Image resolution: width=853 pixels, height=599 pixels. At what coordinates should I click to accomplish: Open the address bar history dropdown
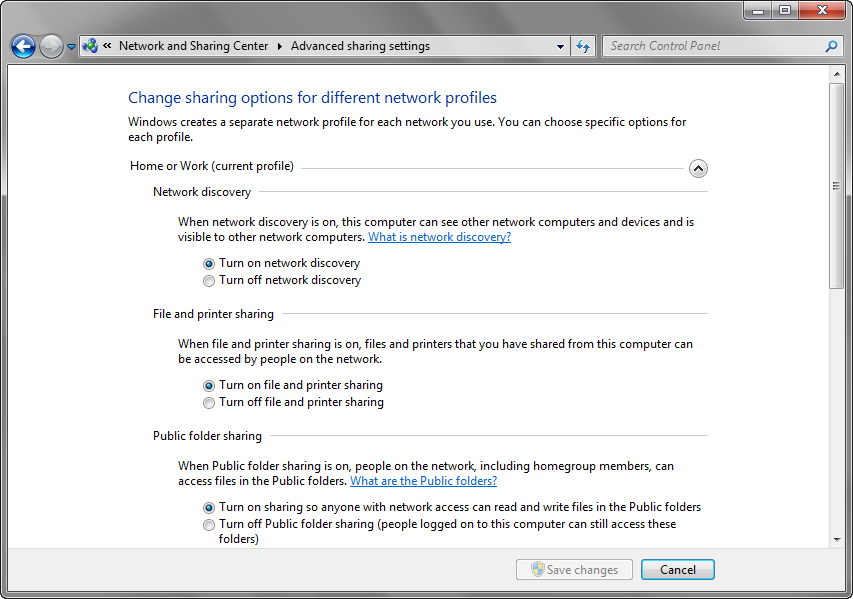(560, 47)
